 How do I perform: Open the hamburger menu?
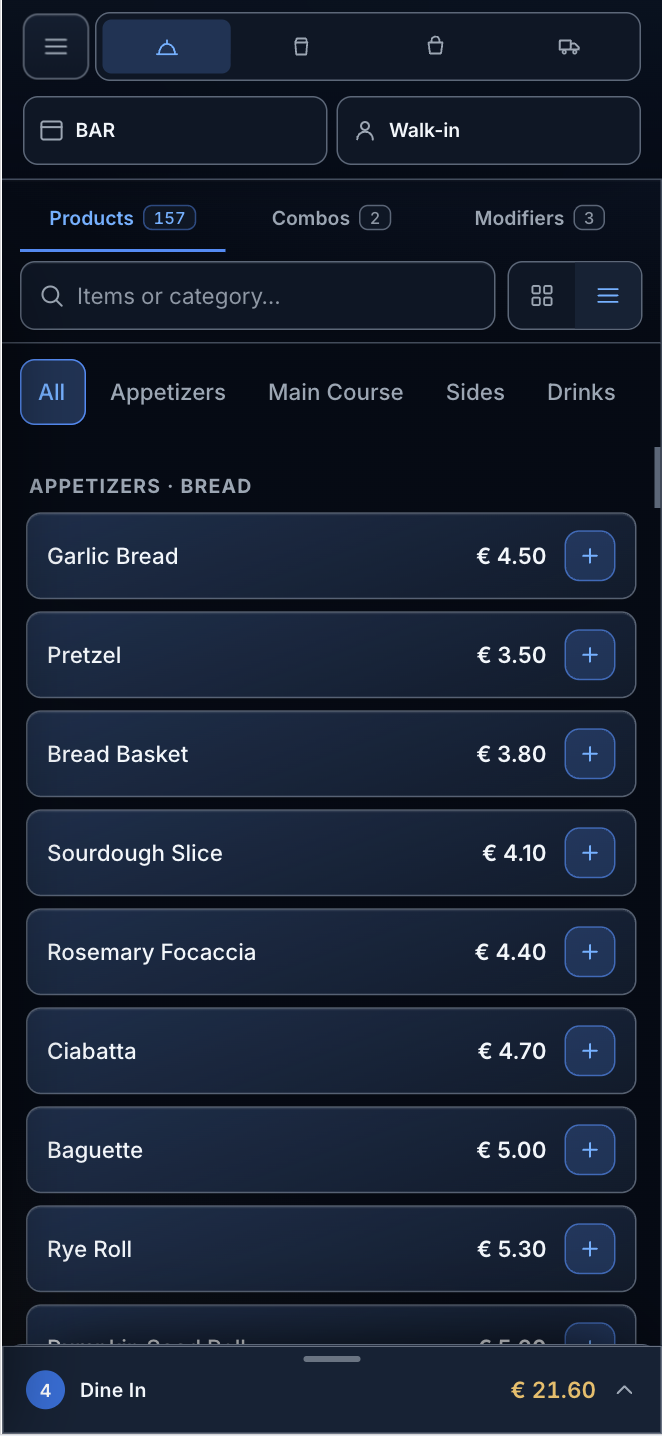coord(56,46)
